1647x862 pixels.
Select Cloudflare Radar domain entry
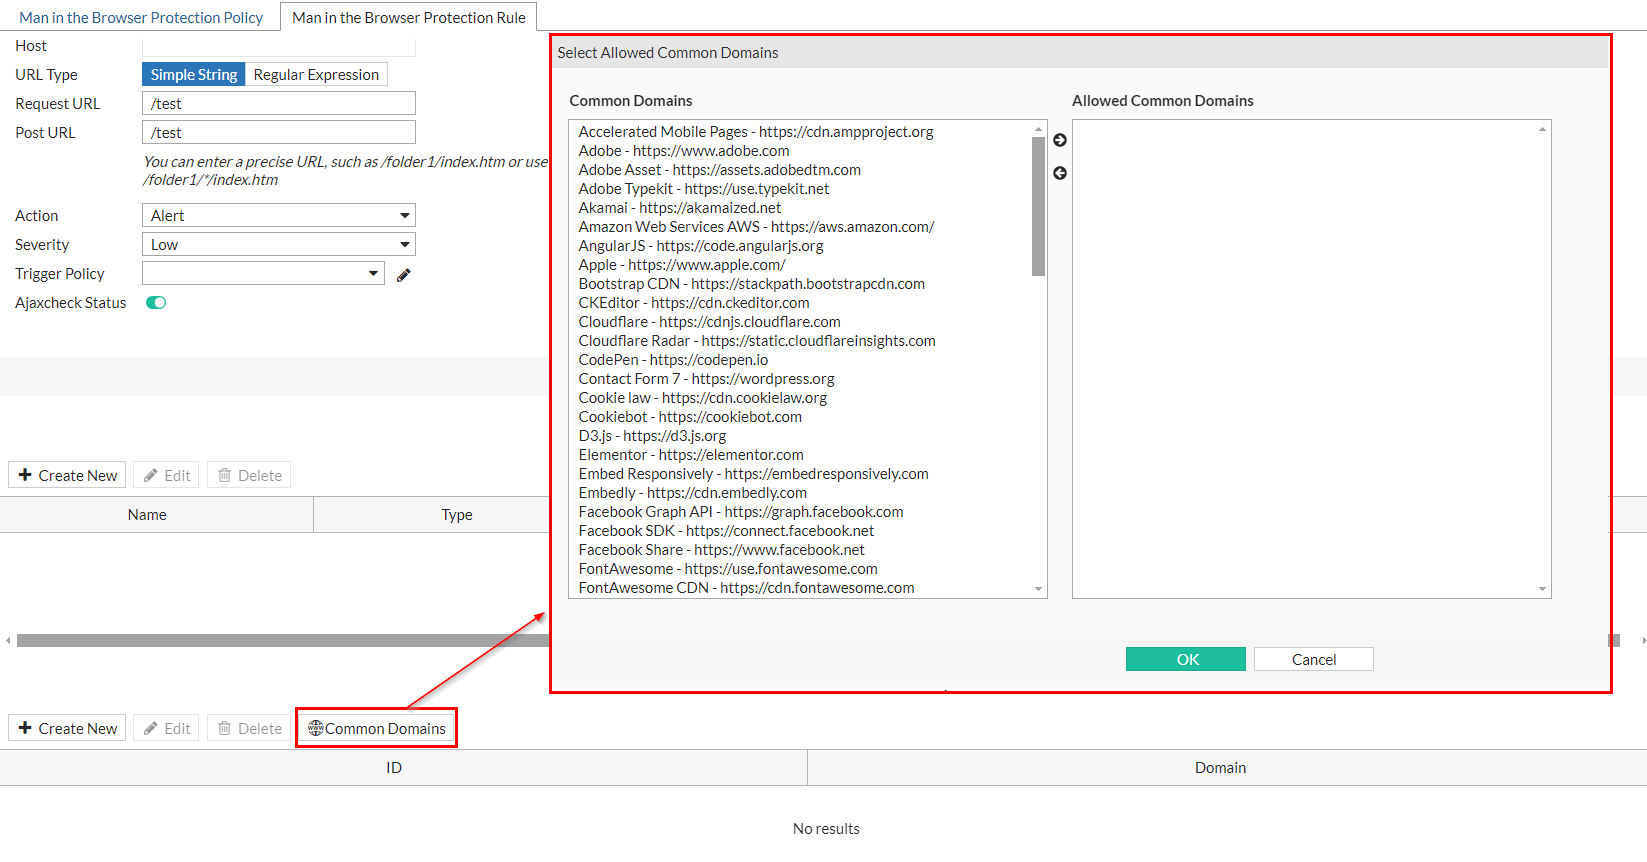point(757,341)
